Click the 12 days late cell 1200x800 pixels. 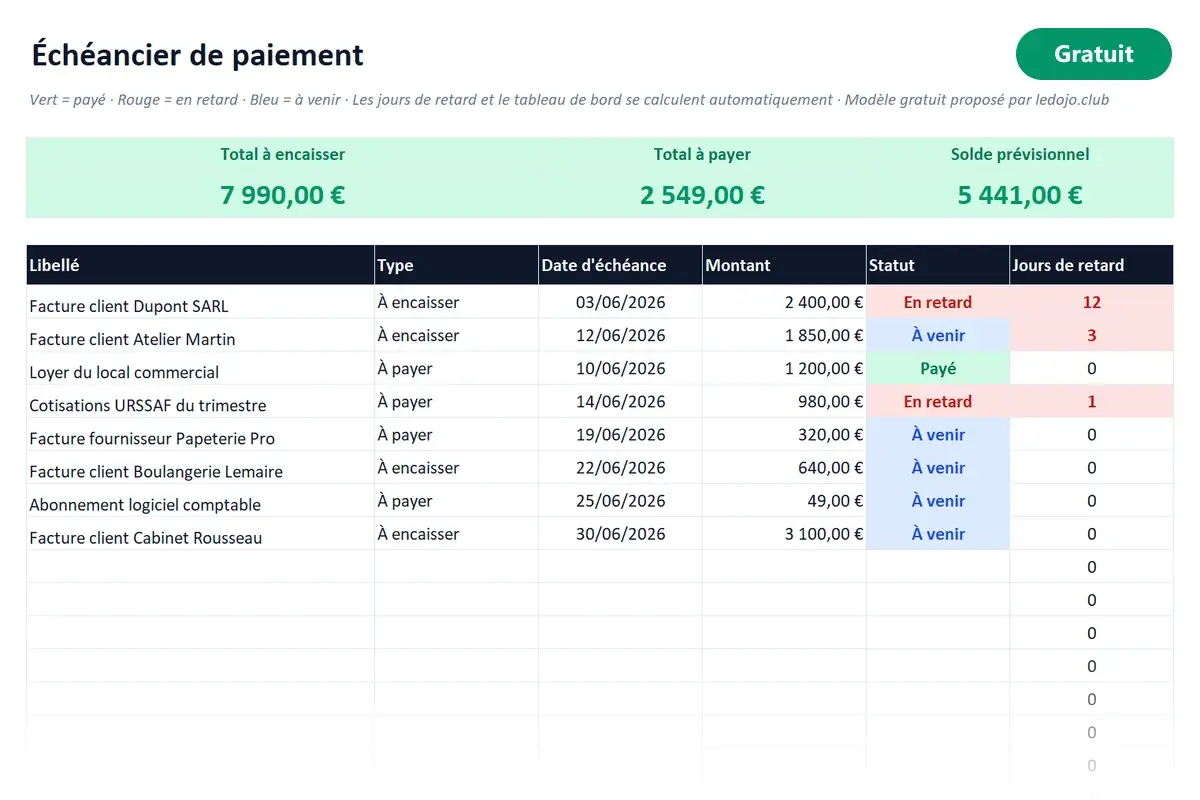1091,302
